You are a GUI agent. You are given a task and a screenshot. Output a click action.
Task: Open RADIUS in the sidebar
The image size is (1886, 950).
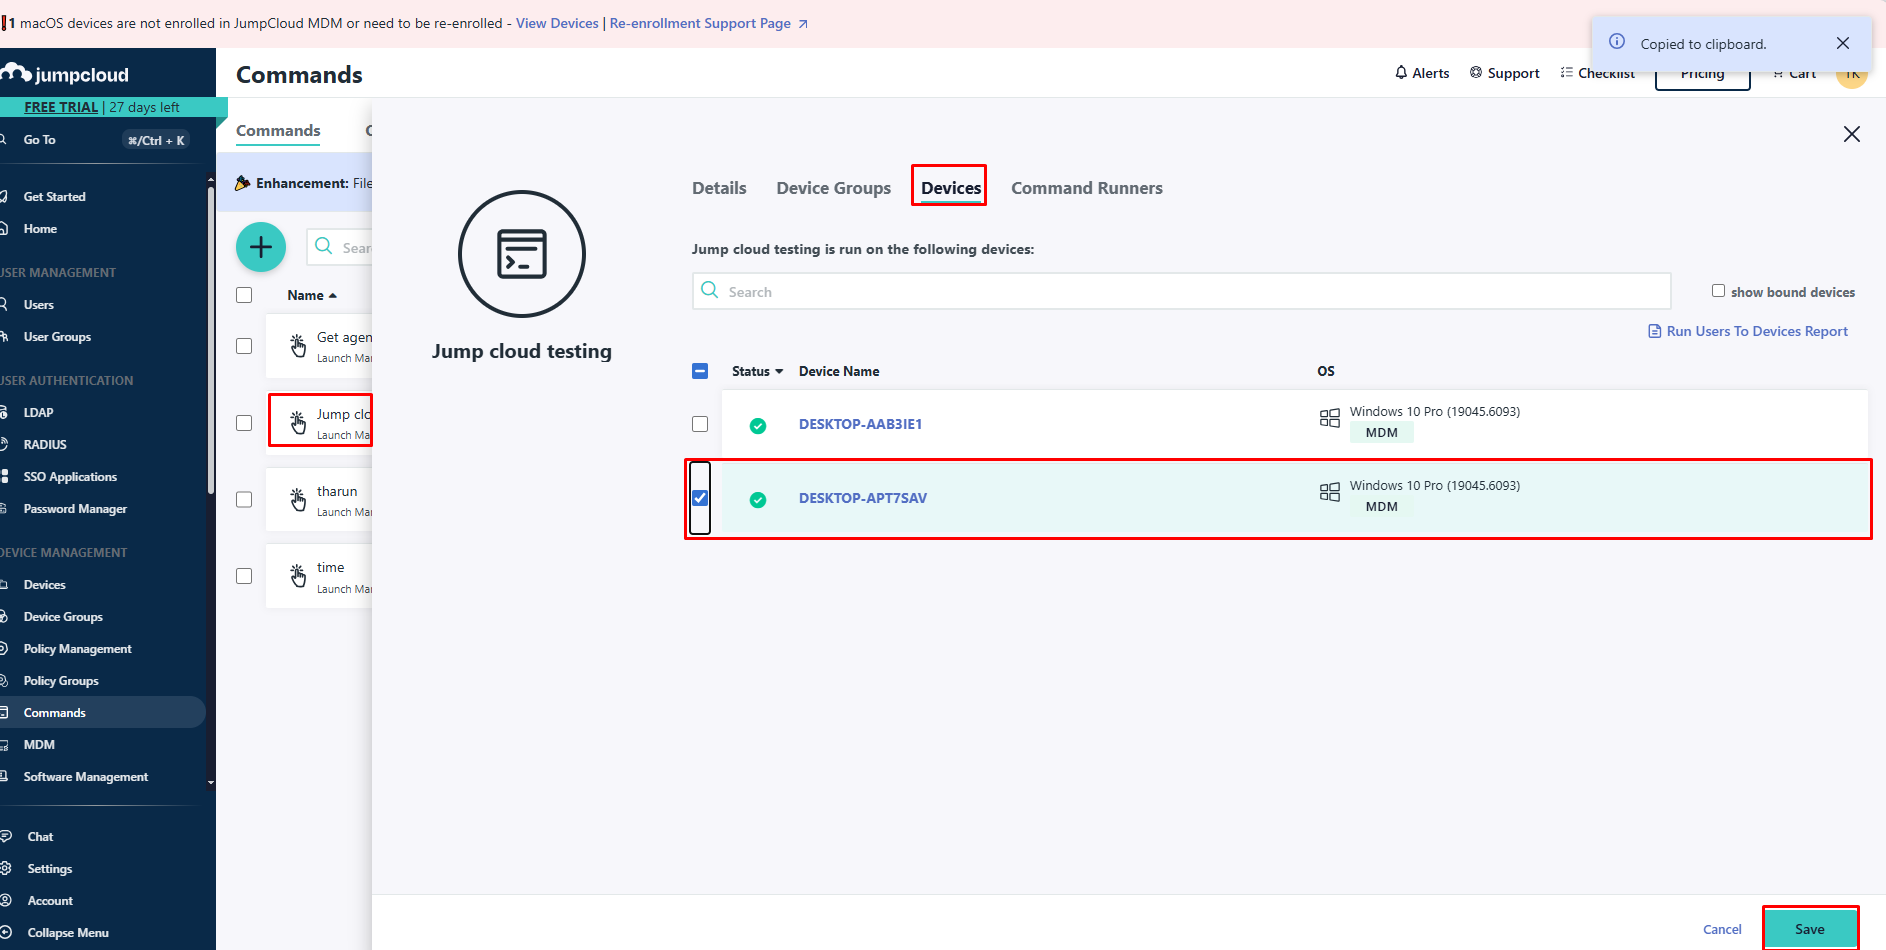(45, 445)
